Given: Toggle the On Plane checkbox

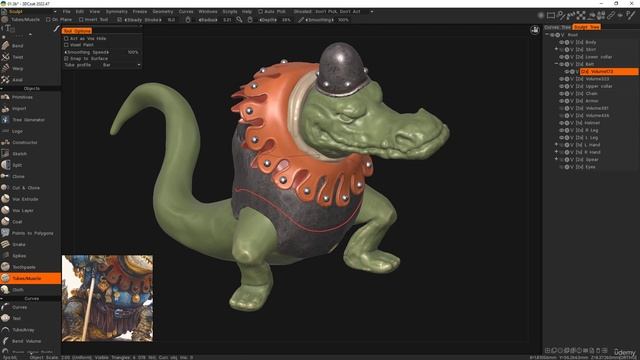Looking at the screenshot, I should tap(48, 20).
